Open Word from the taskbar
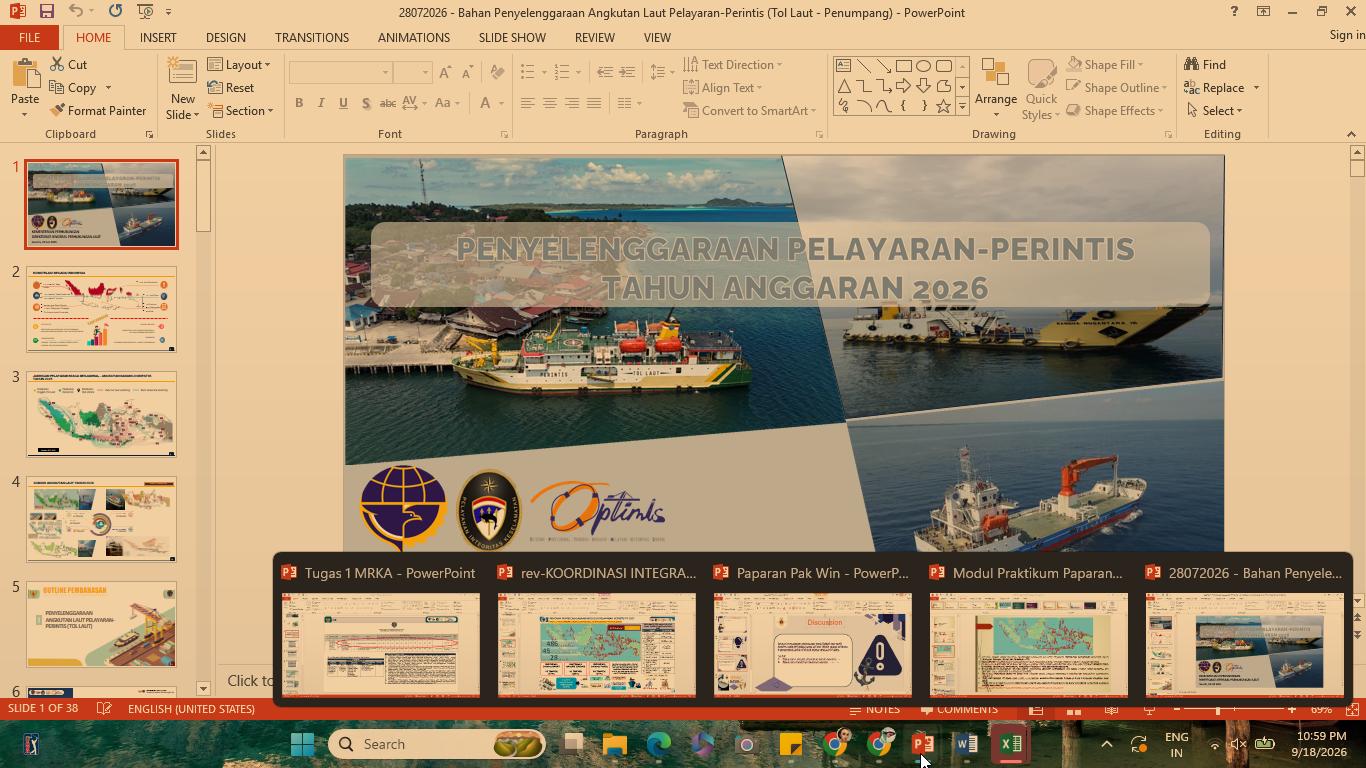 point(966,744)
